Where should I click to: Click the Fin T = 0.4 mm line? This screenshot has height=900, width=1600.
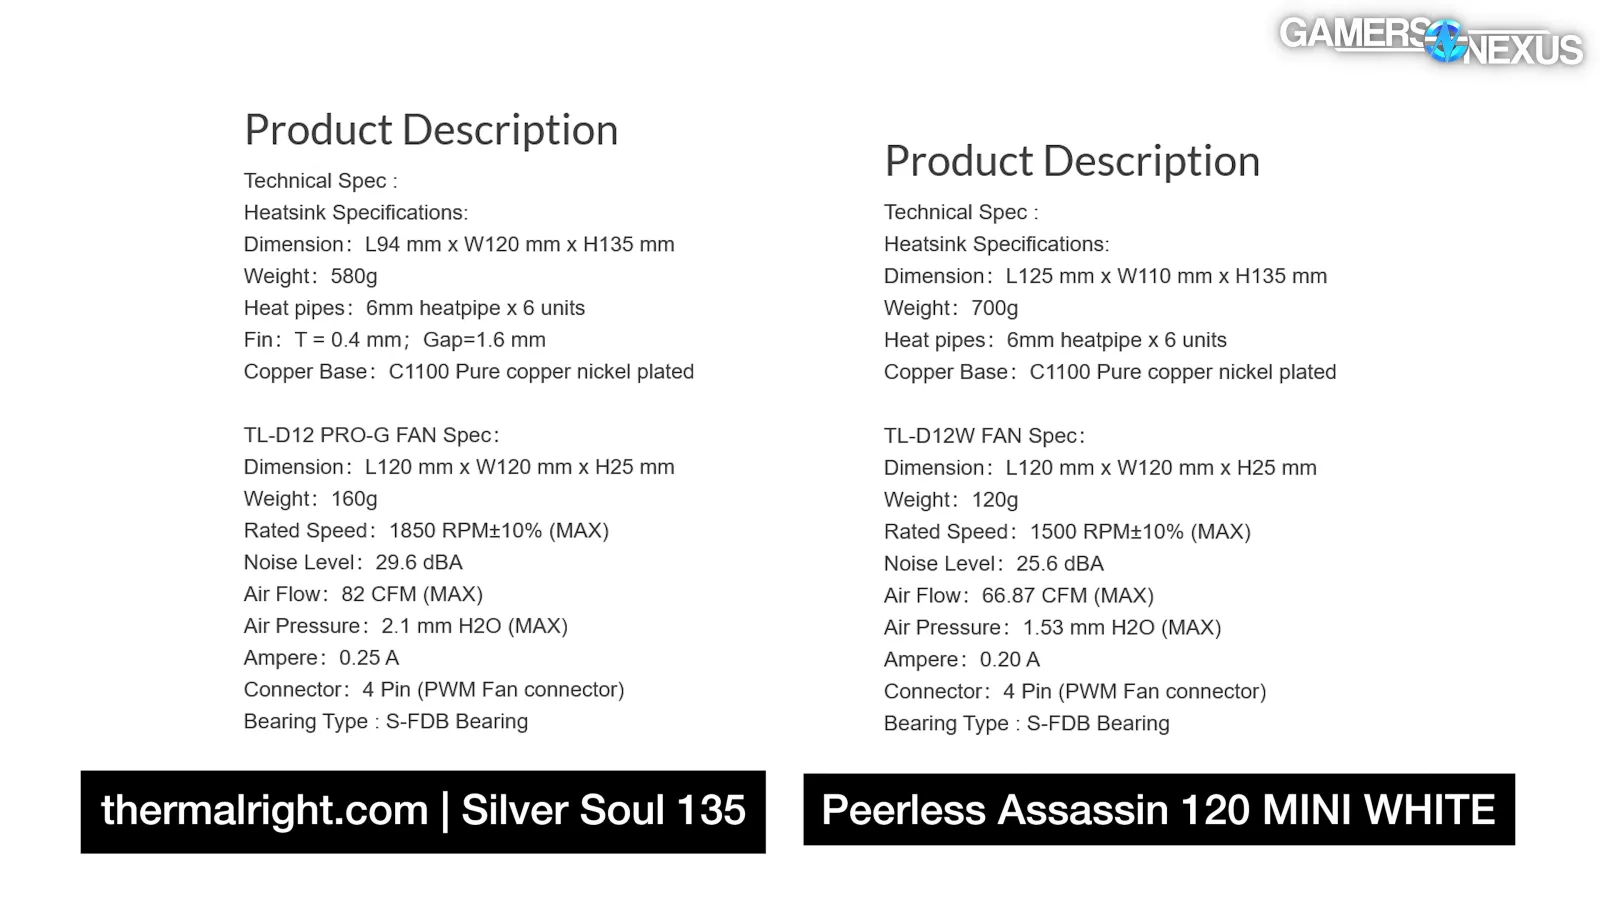pyautogui.click(x=394, y=340)
